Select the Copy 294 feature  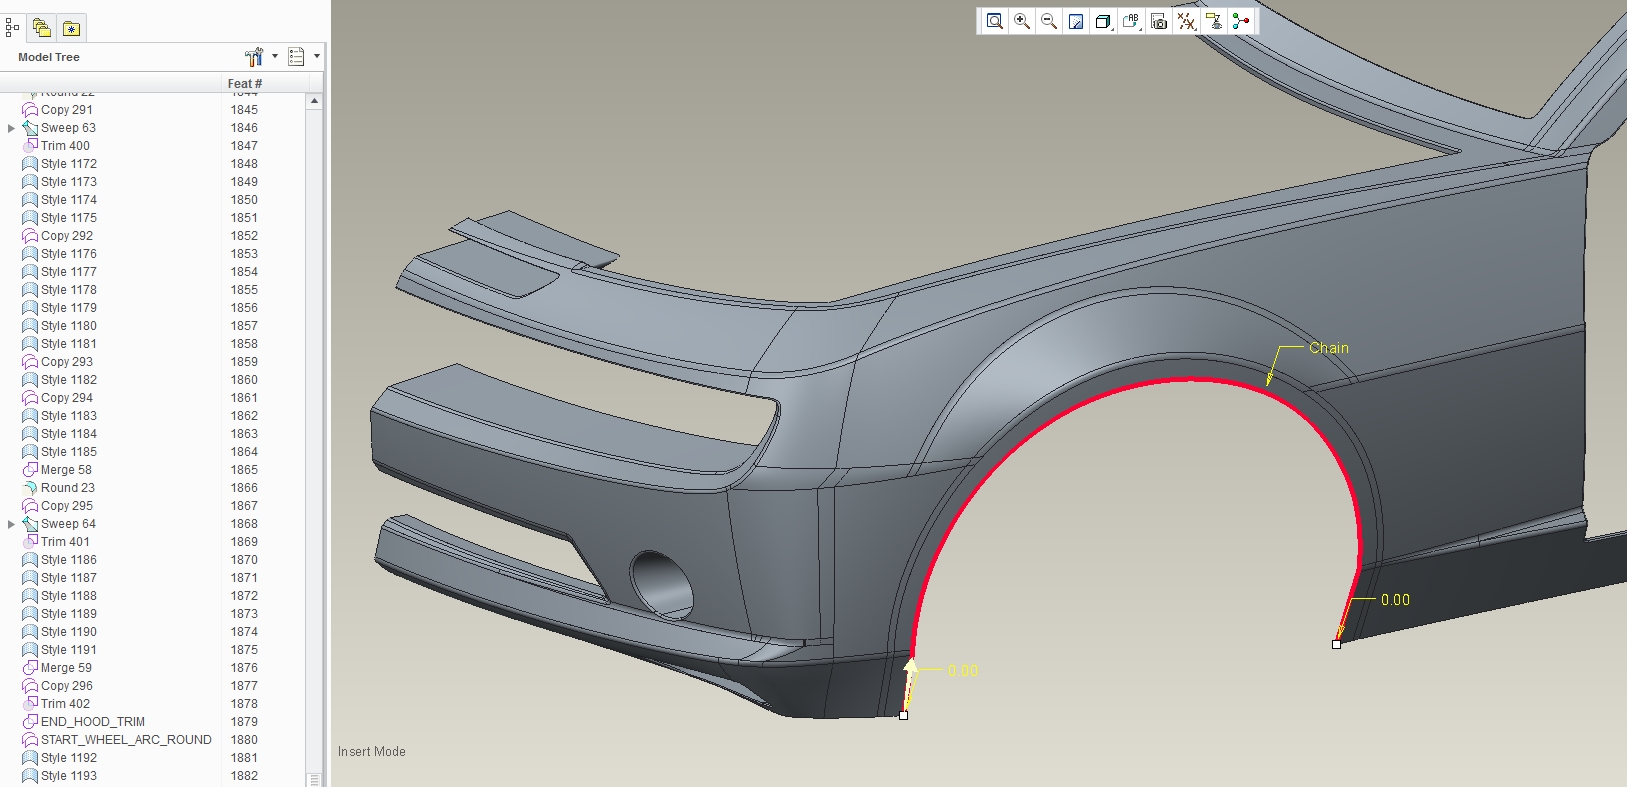coord(67,398)
